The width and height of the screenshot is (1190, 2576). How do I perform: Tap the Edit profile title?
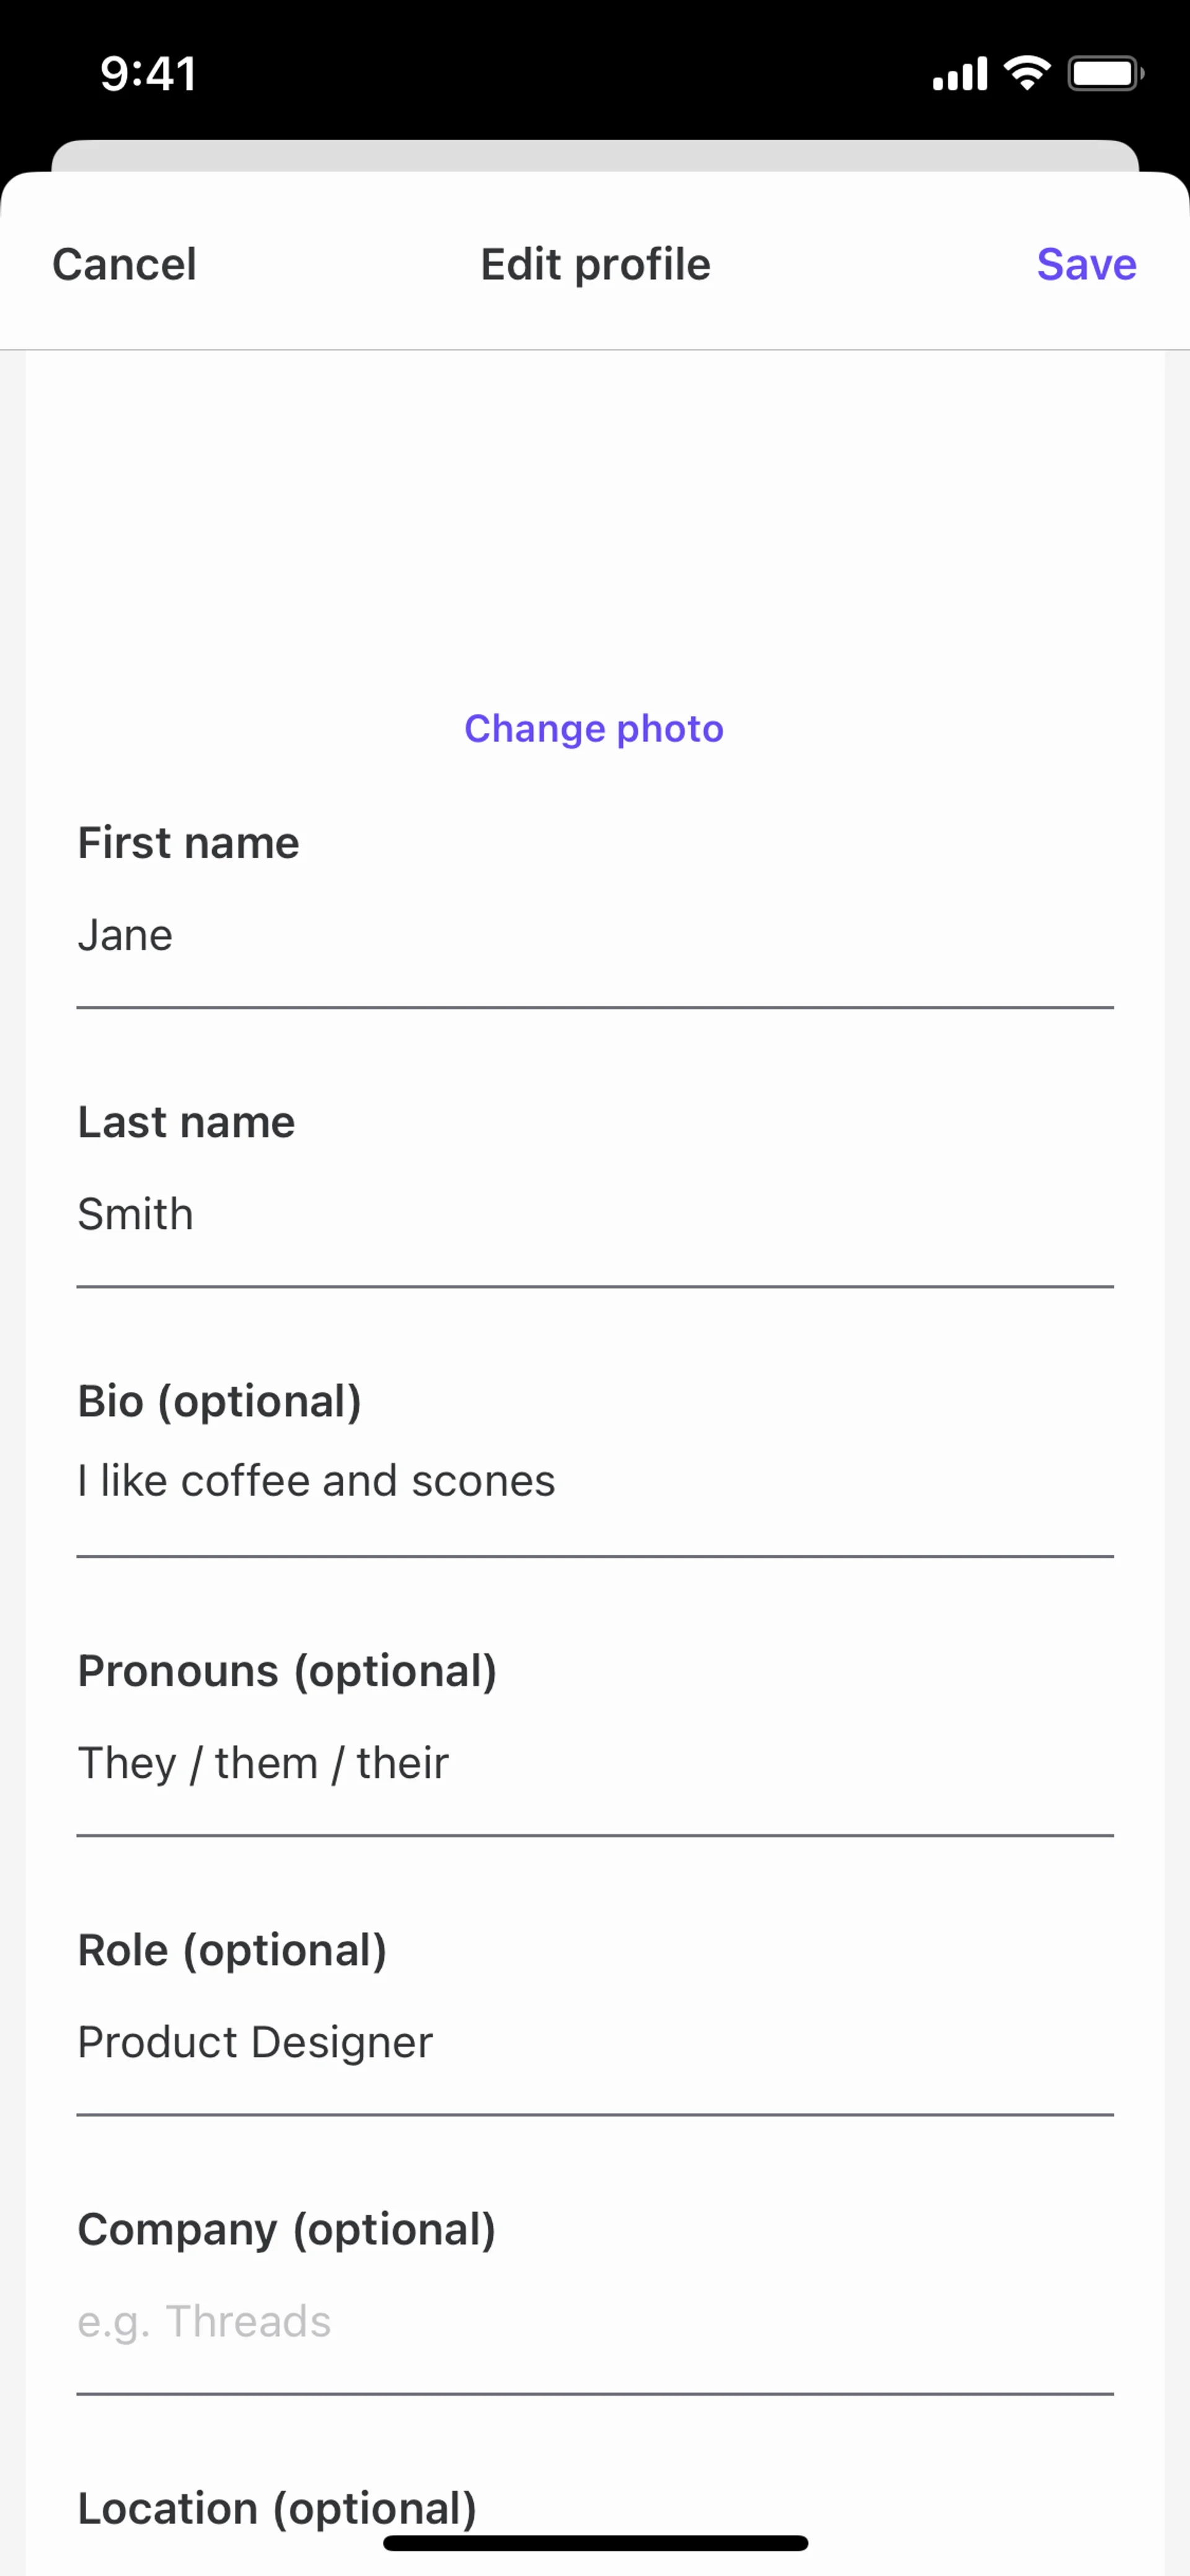(595, 265)
